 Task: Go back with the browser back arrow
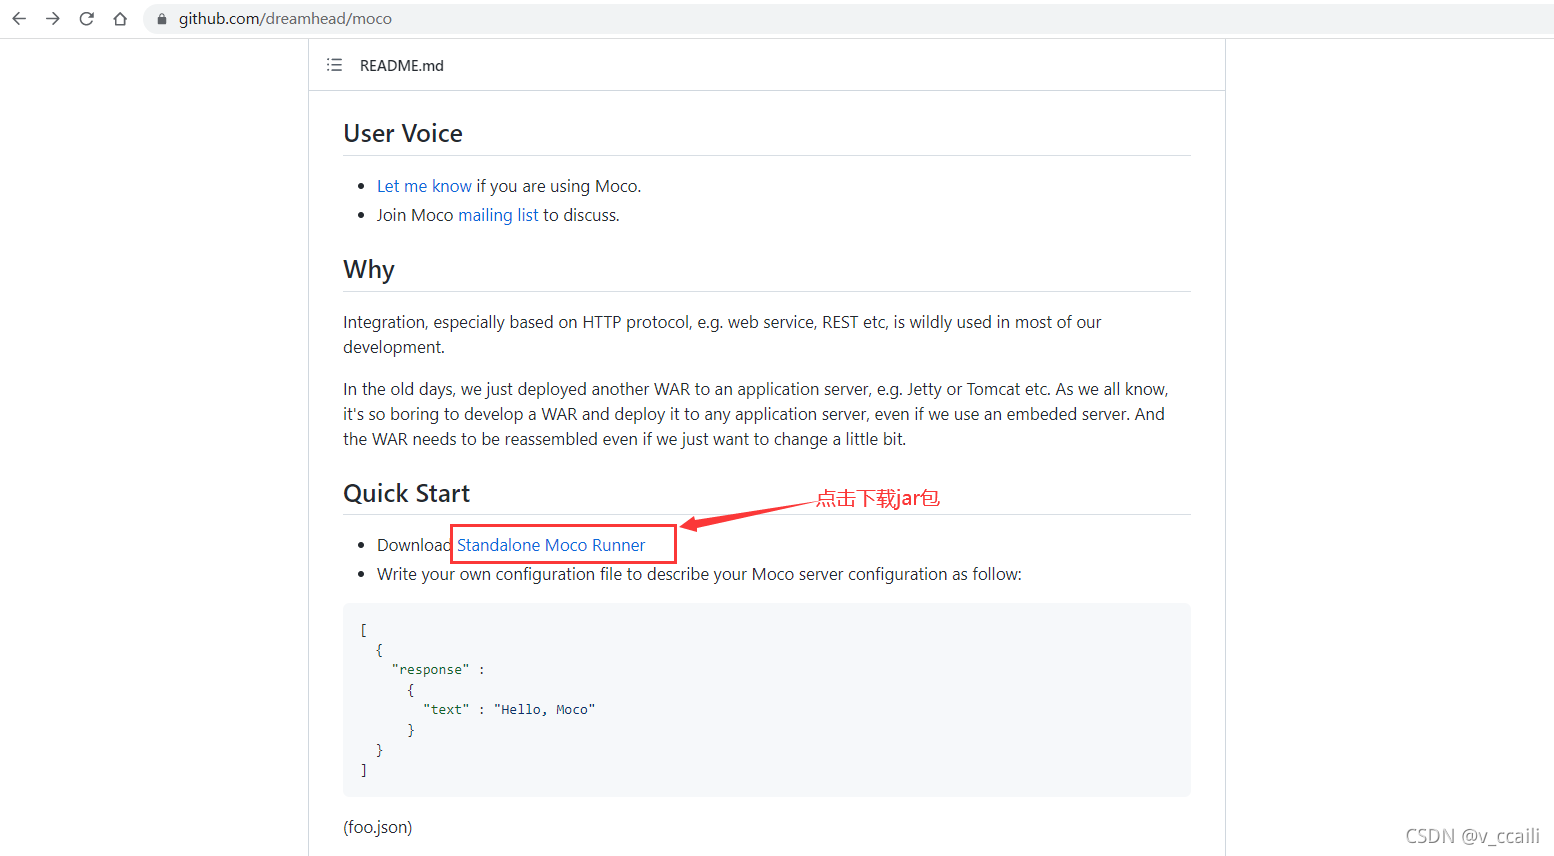(19, 19)
